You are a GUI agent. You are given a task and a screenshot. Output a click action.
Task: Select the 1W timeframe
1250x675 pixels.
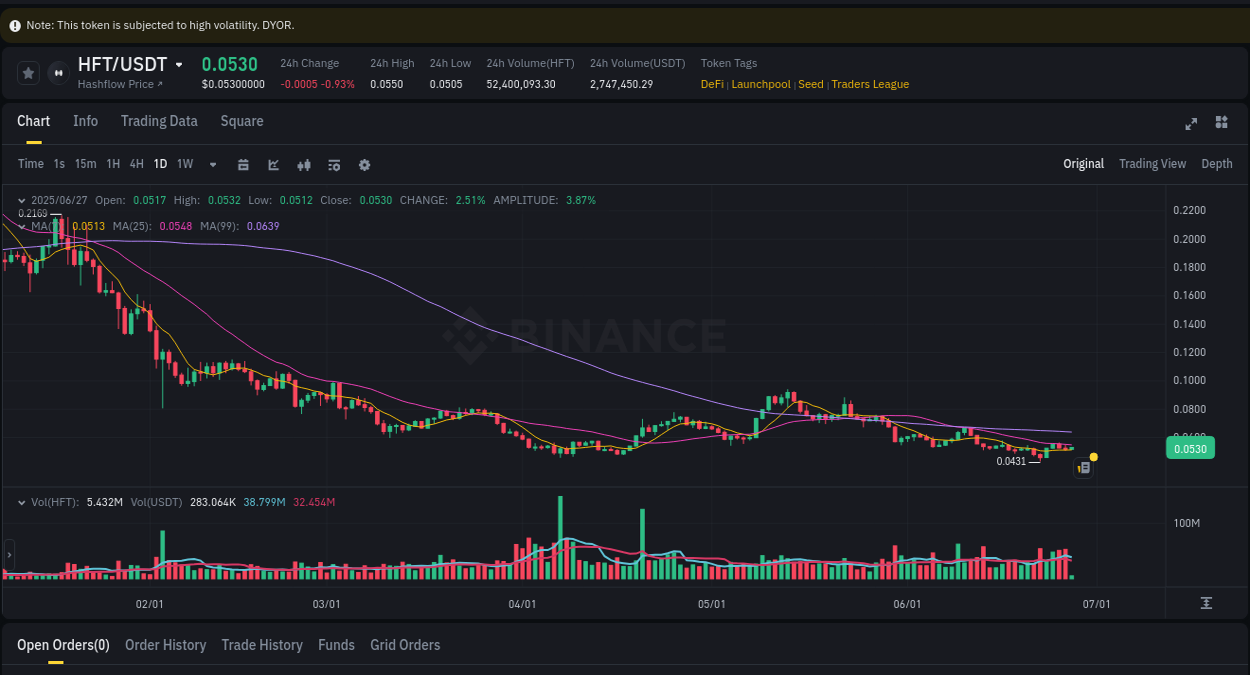point(184,164)
